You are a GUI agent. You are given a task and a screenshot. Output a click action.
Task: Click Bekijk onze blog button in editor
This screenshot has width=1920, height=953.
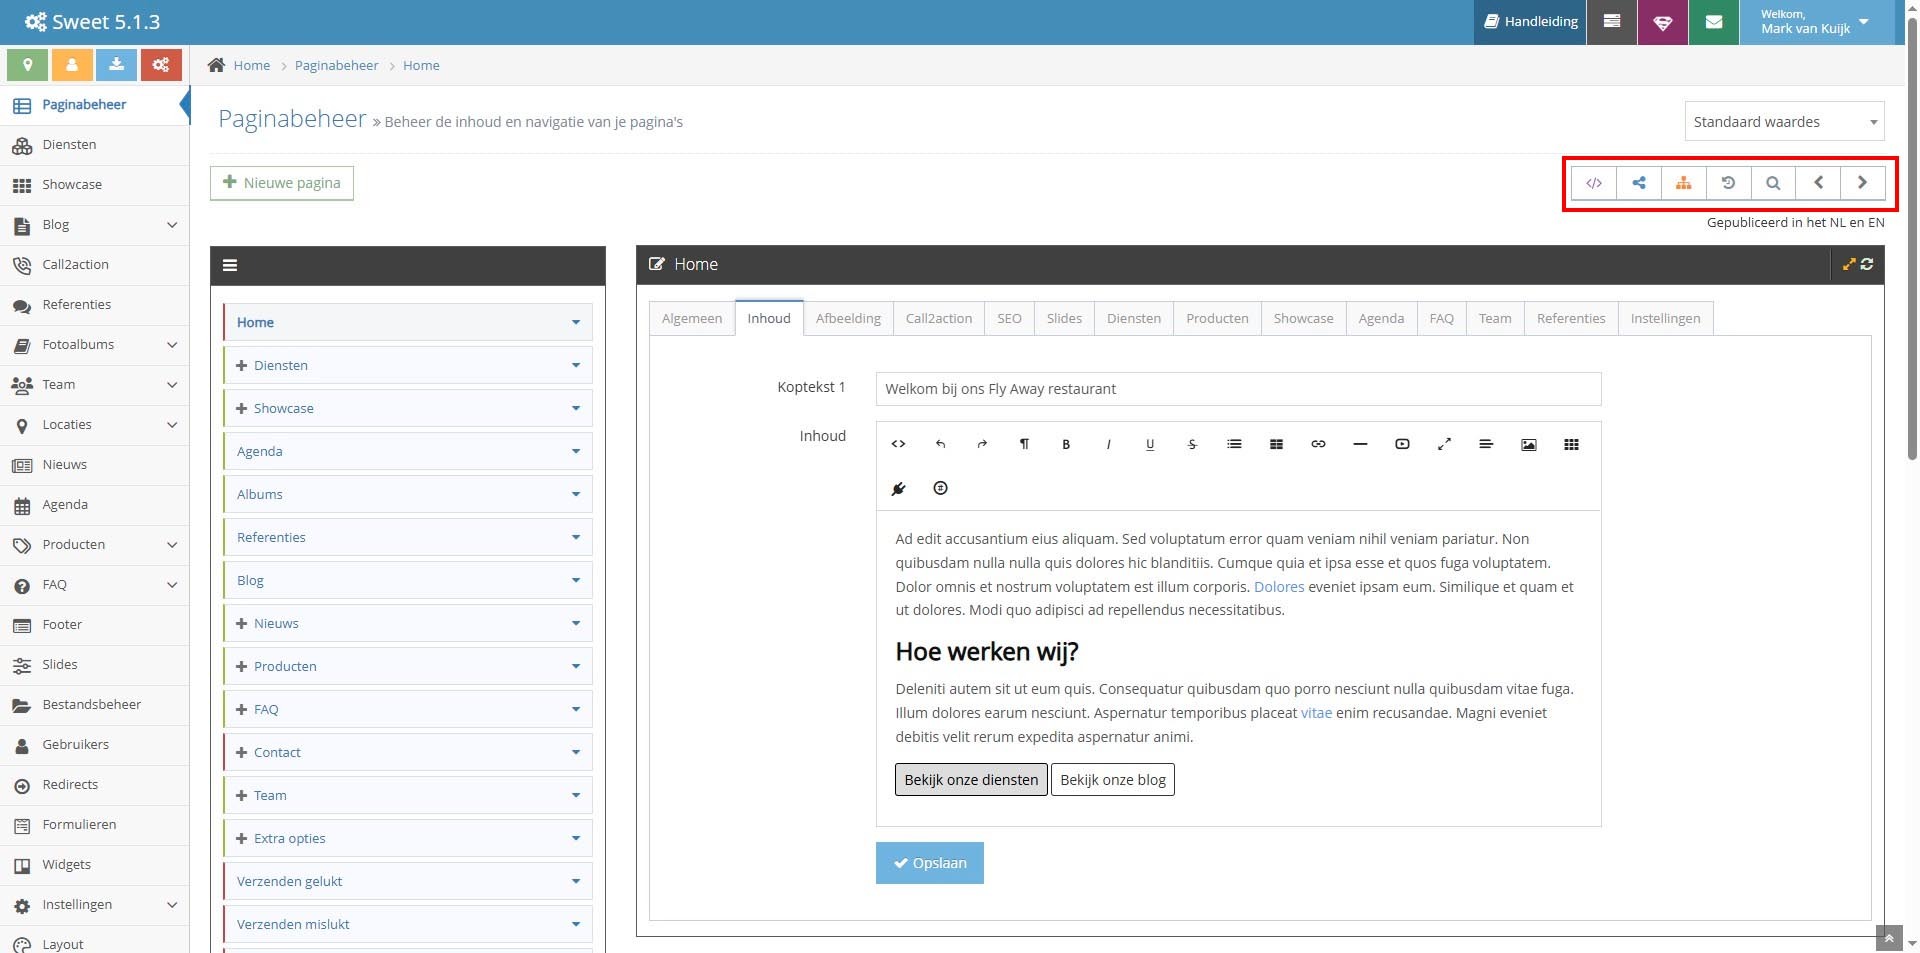[1113, 780]
